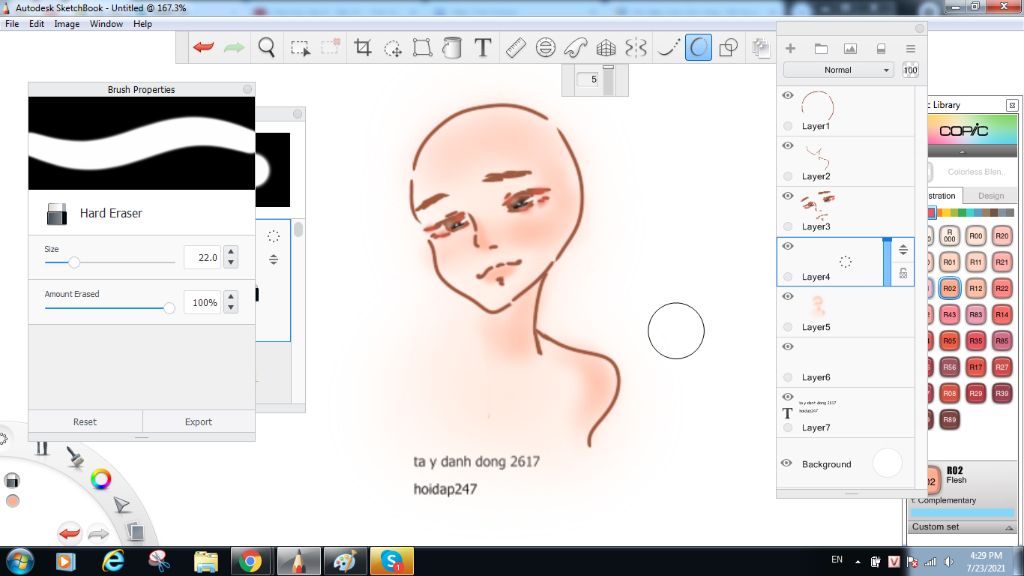Open the Edit menu
This screenshot has height=576, width=1024.
click(37, 24)
